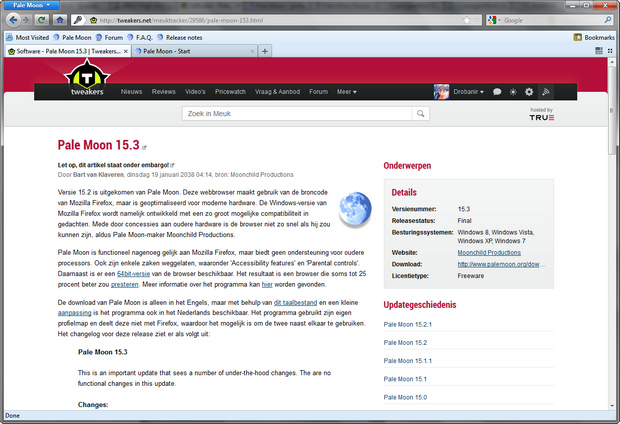Click into the Zoek in Meuk search field

[297, 114]
